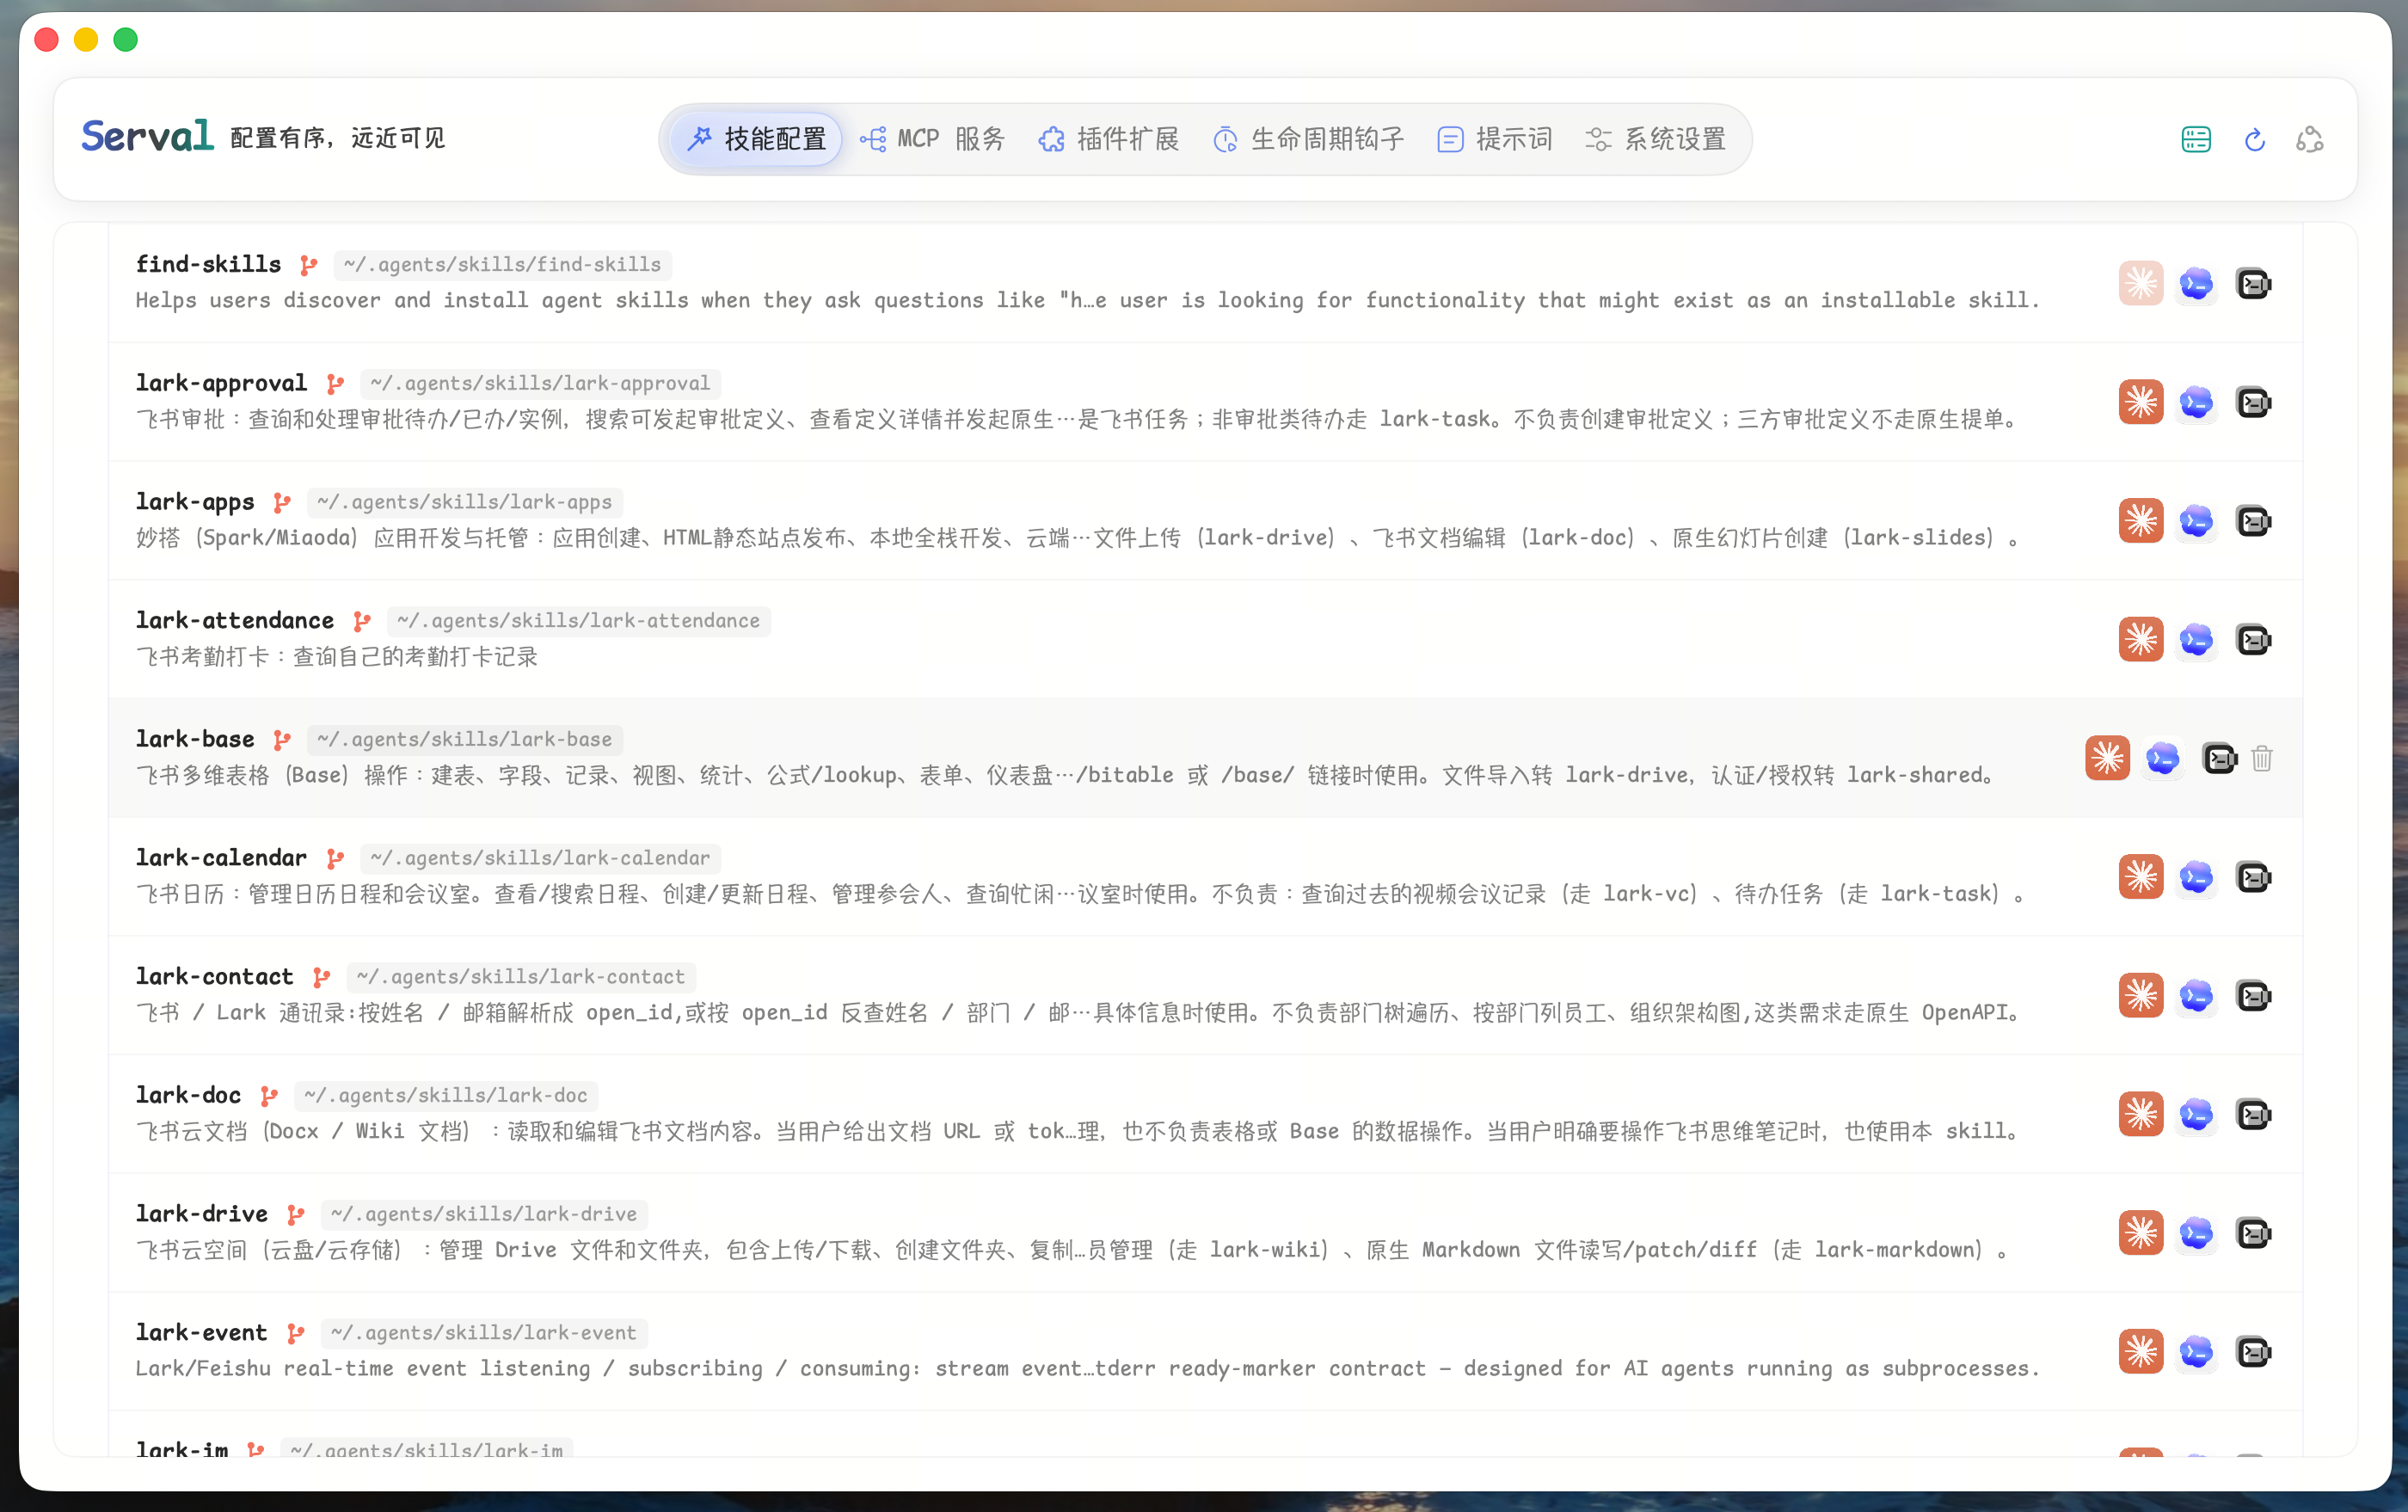Click the ~/.agents/skills/lark-base path chip

[x=465, y=740]
